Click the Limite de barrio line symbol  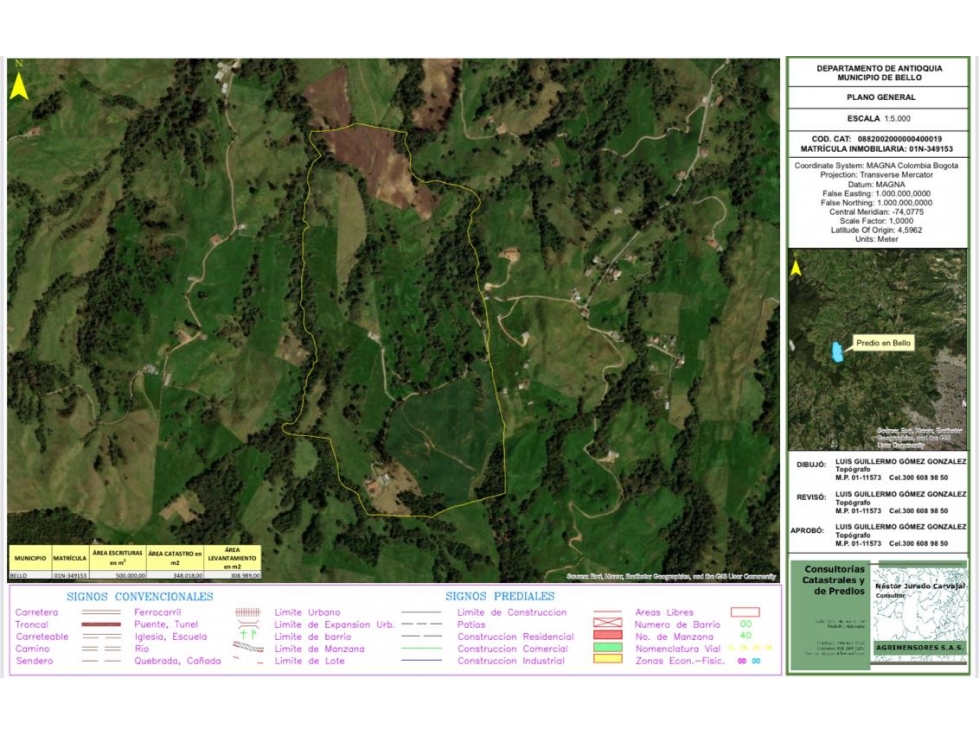(421, 637)
